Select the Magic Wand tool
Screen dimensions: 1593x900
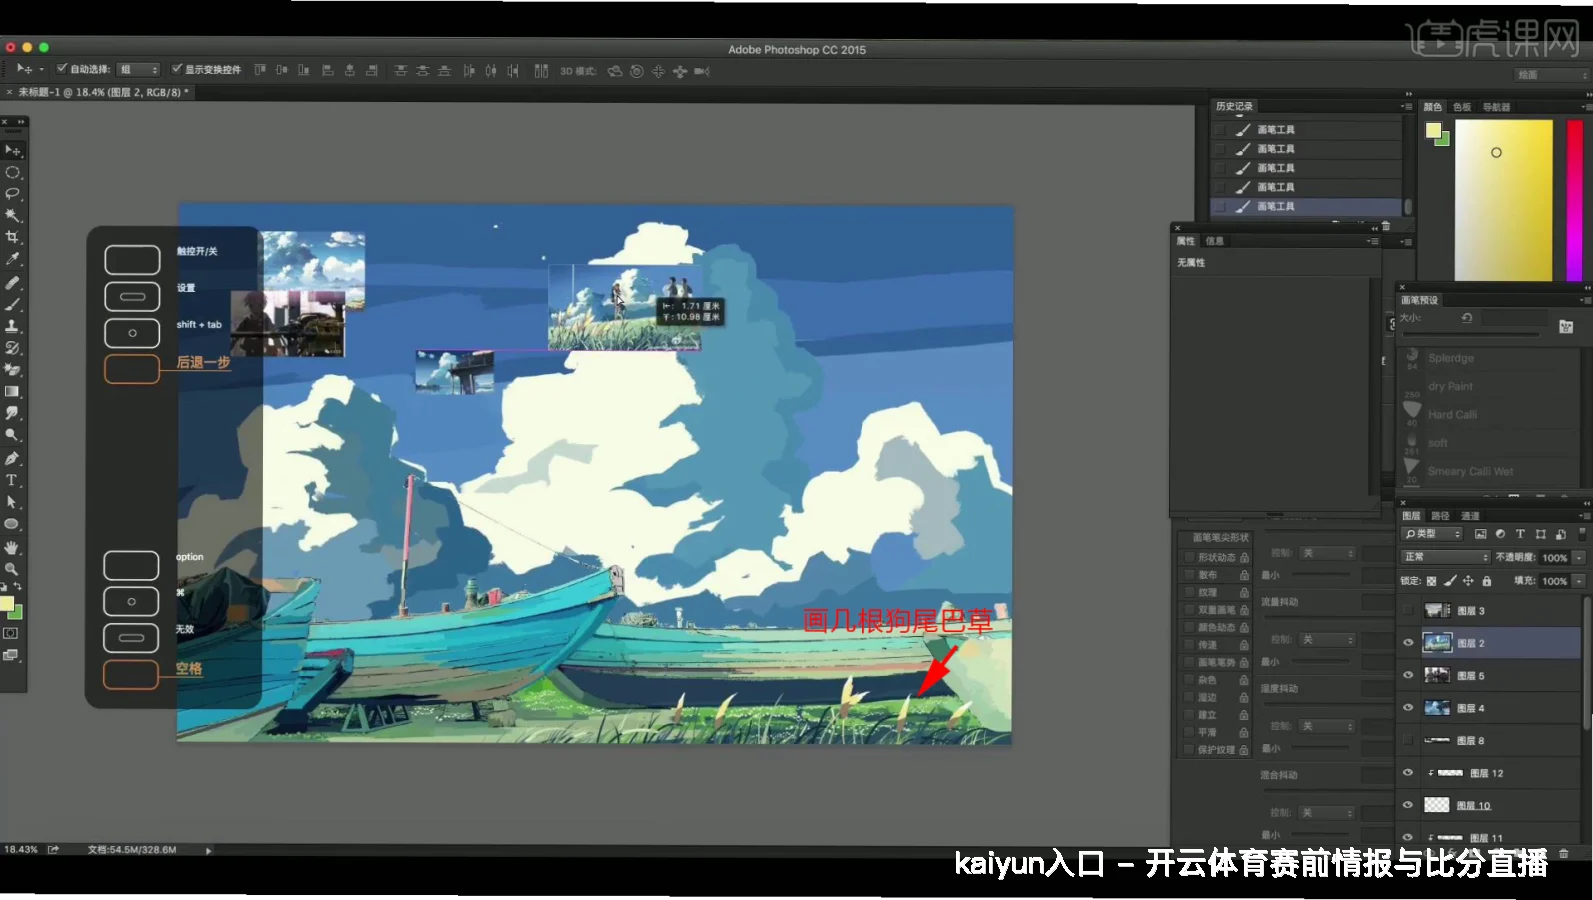coord(13,215)
